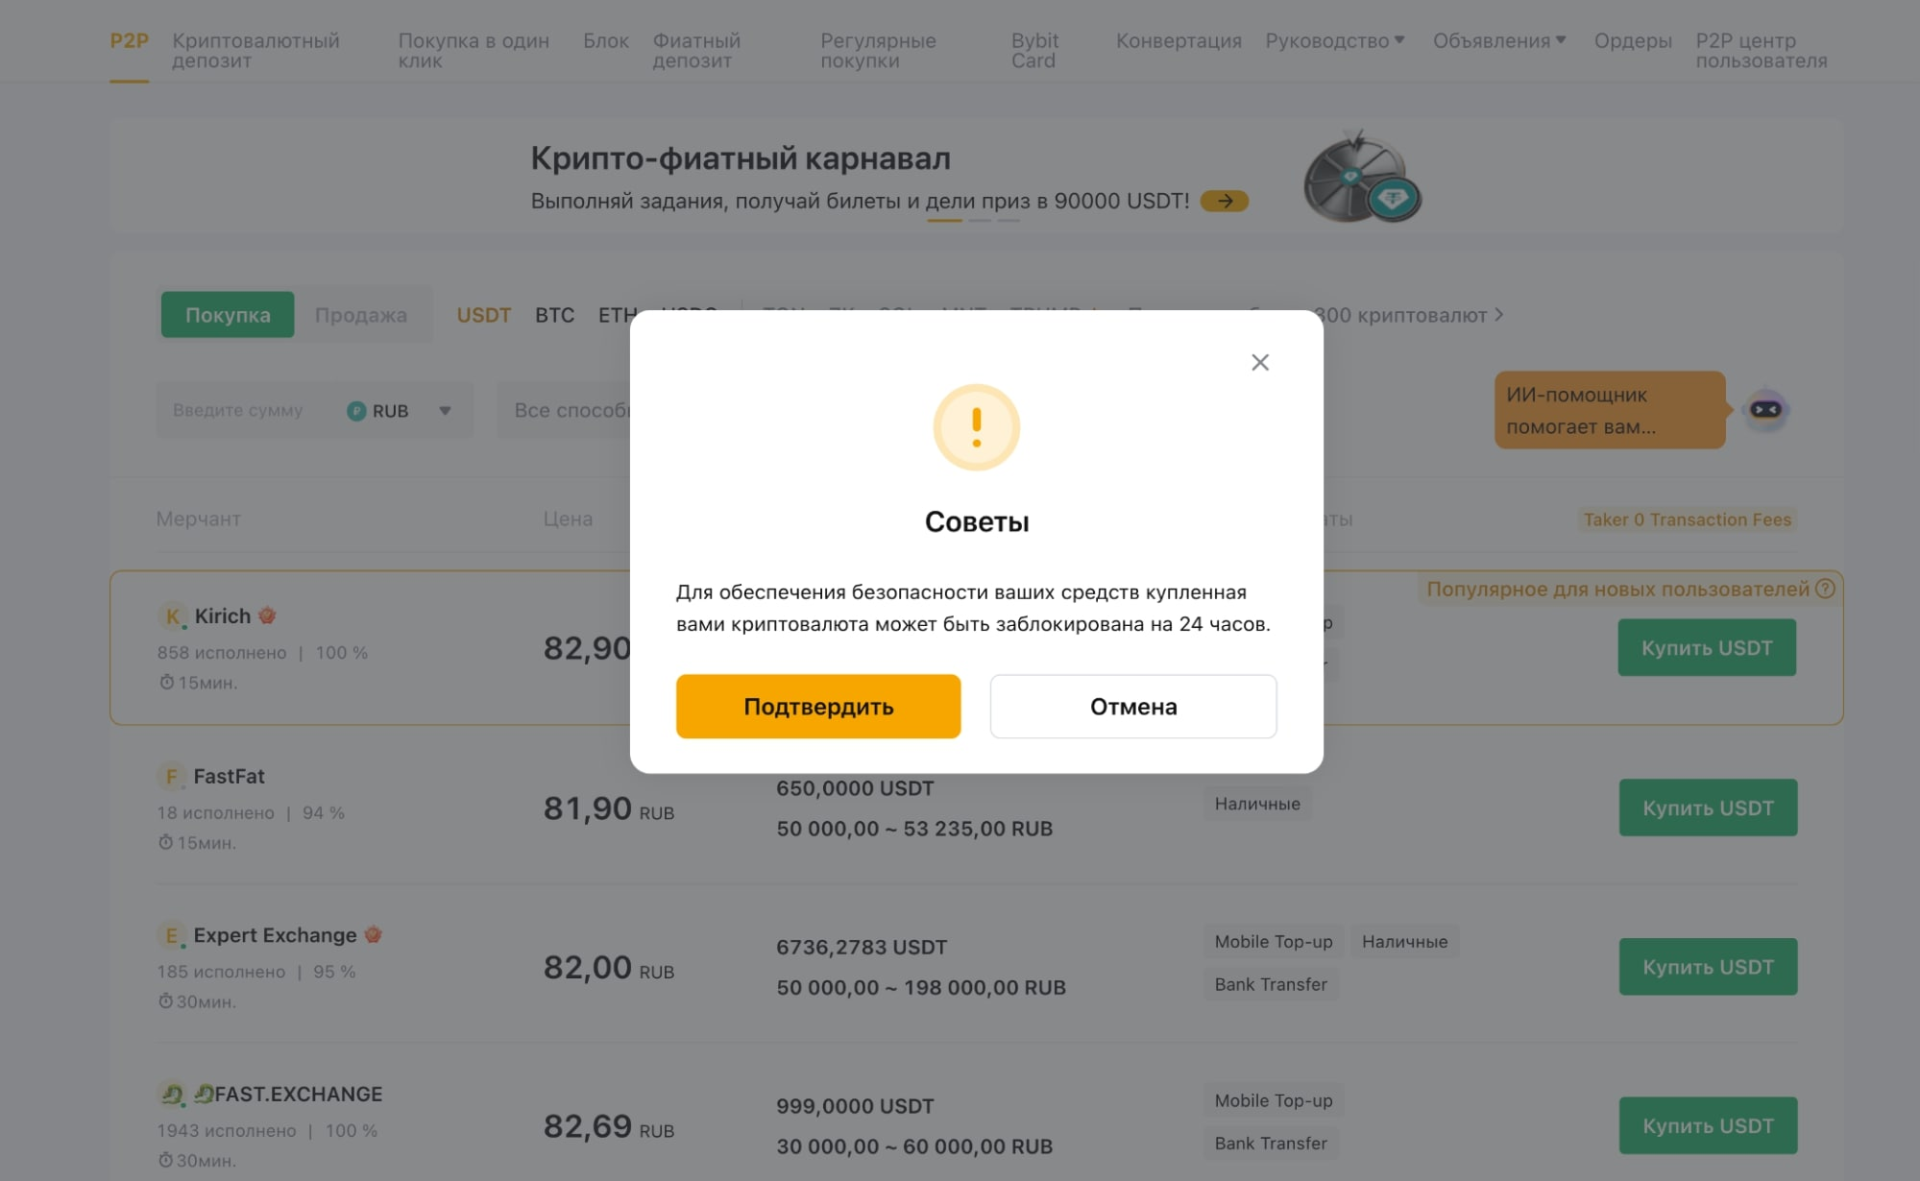
Task: Click the help icon beside popular label
Action: (1825, 589)
